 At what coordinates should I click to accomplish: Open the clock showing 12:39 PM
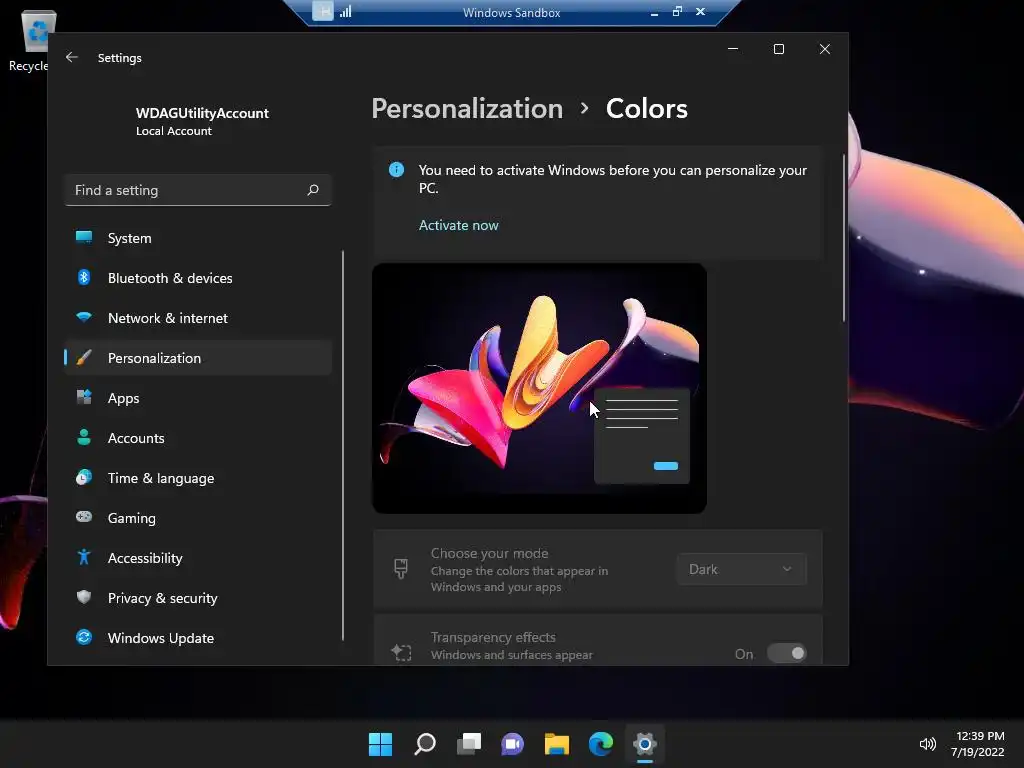tap(980, 736)
